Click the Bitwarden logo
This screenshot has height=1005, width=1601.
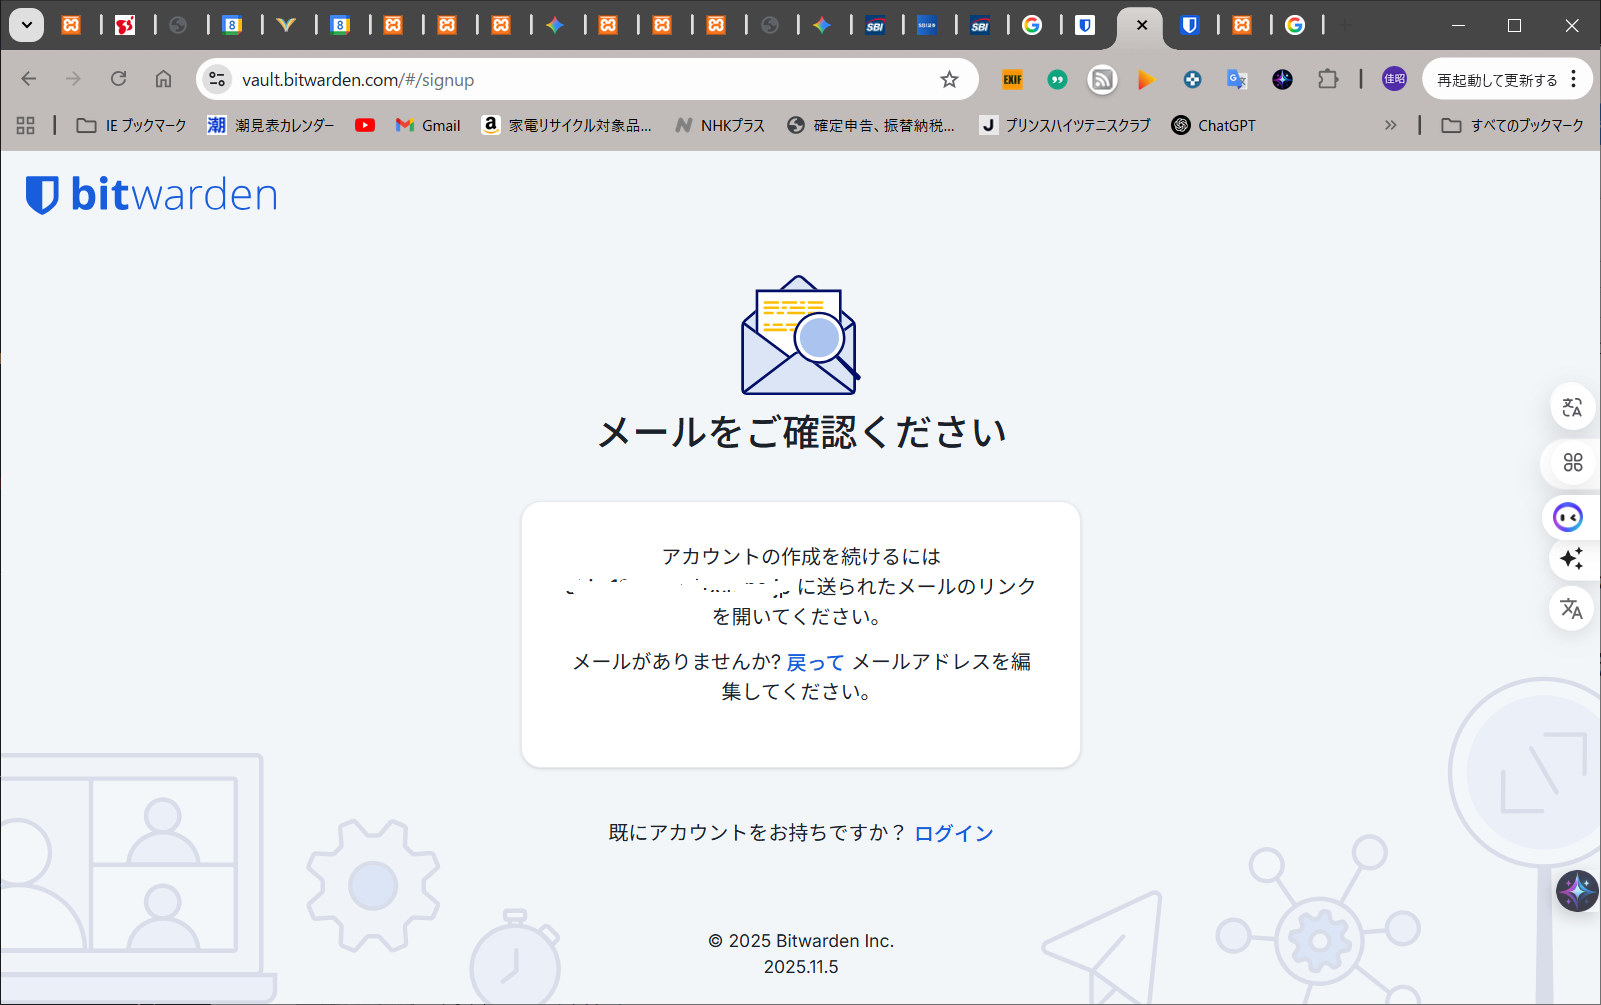[151, 195]
